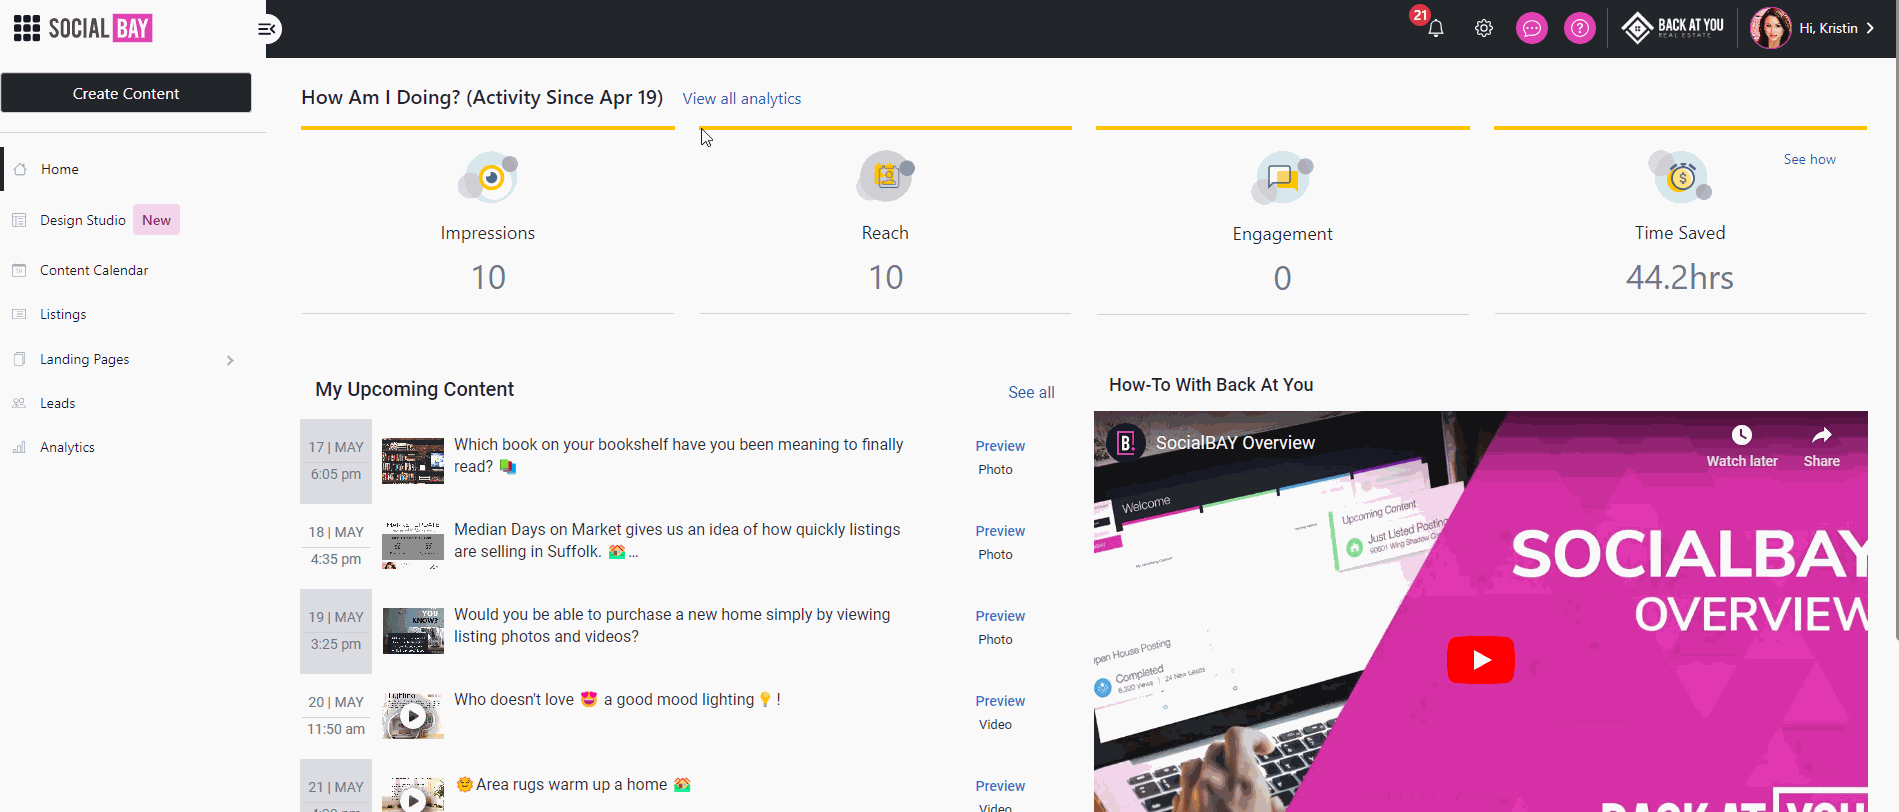Click the 'Area rugs warm up a home' text
The height and width of the screenshot is (812, 1899).
coord(573,784)
